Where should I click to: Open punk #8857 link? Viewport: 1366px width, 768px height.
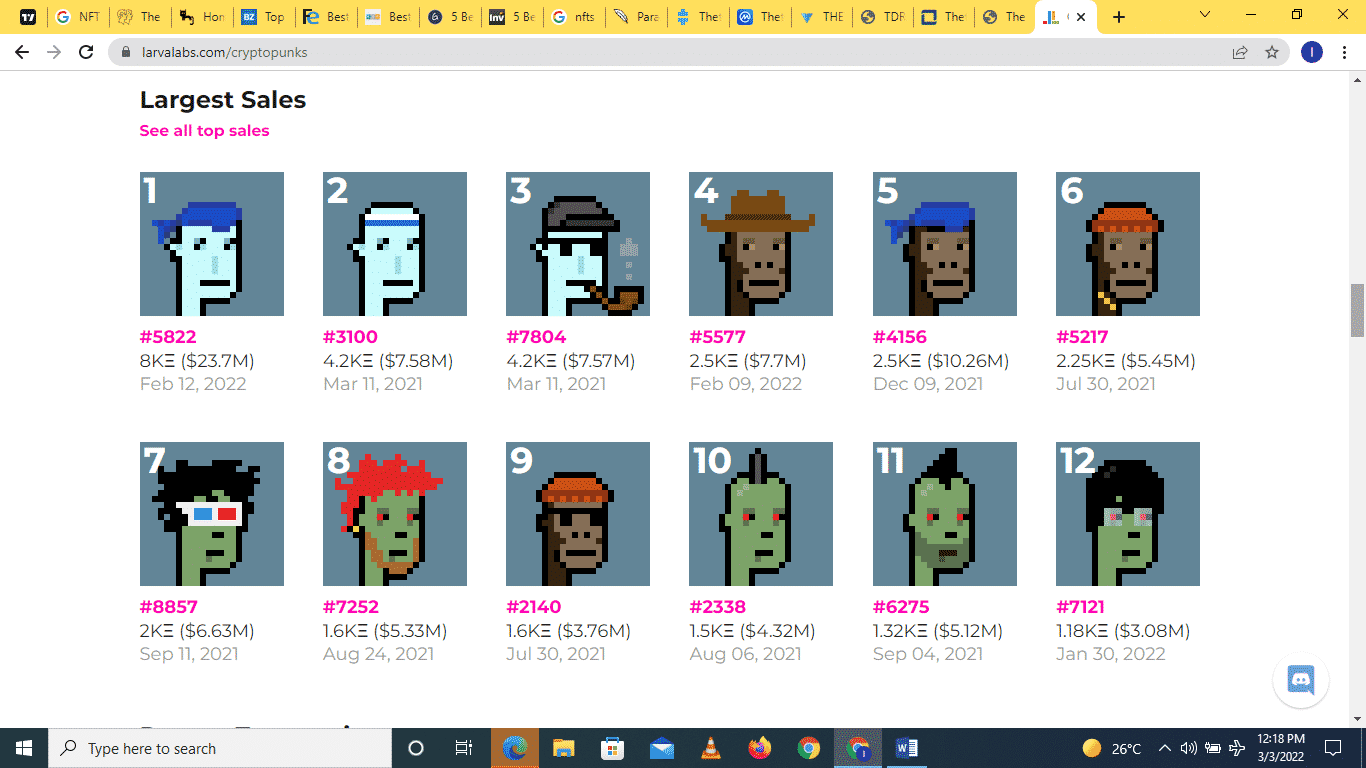coord(169,607)
